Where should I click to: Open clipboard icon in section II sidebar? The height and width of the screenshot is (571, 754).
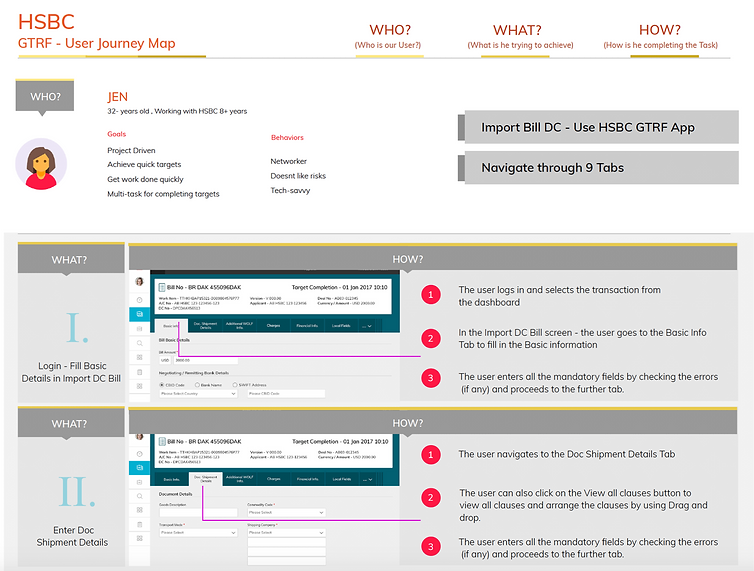click(x=139, y=524)
